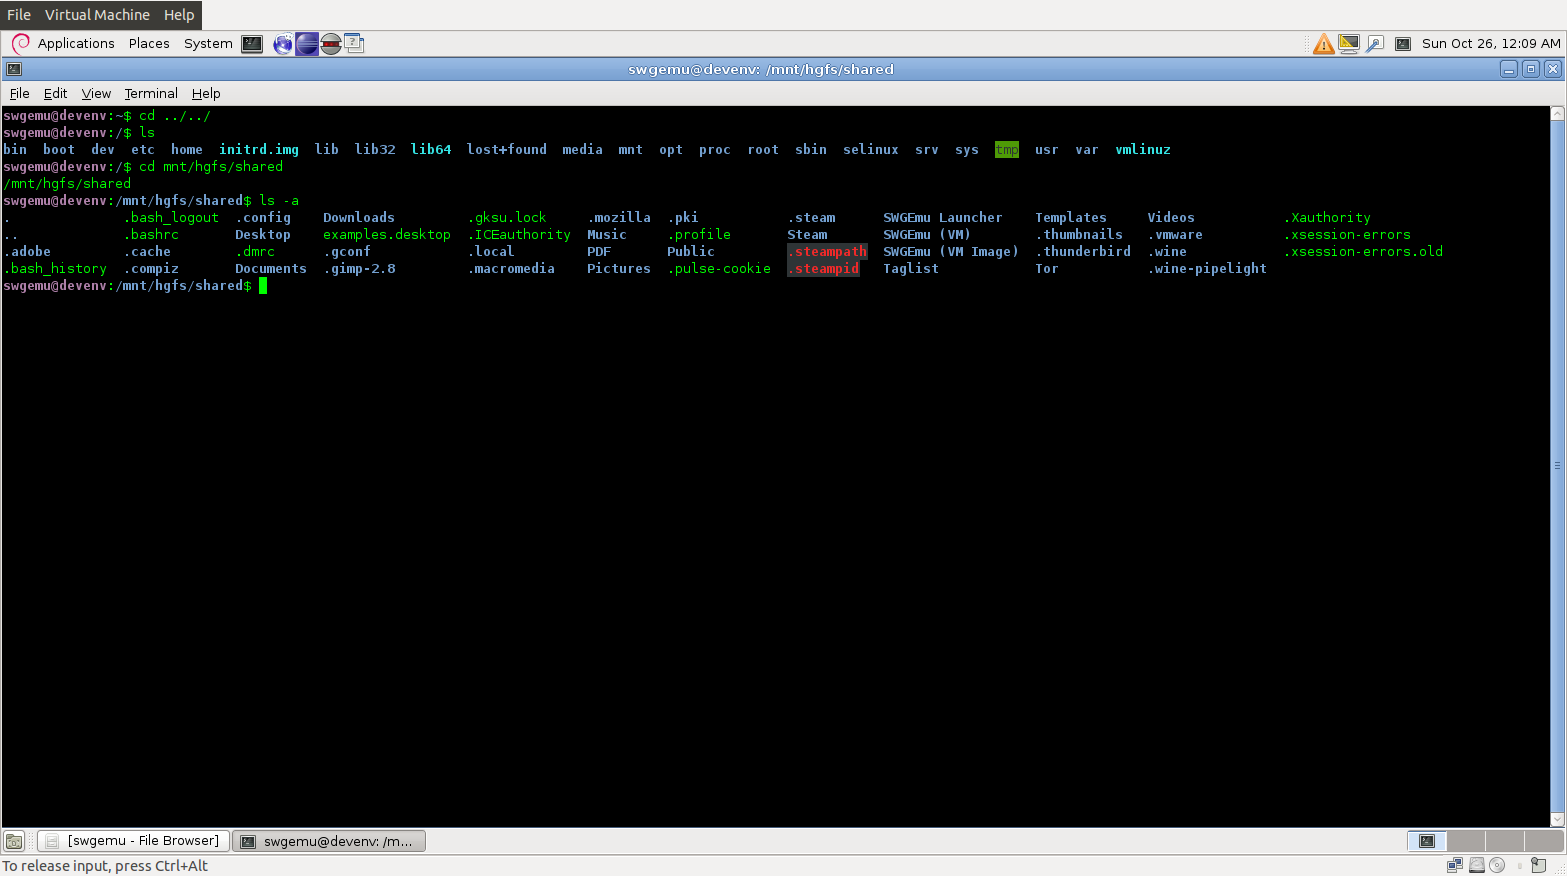Click the initrd.img entry in root listing

pyautogui.click(x=259, y=150)
